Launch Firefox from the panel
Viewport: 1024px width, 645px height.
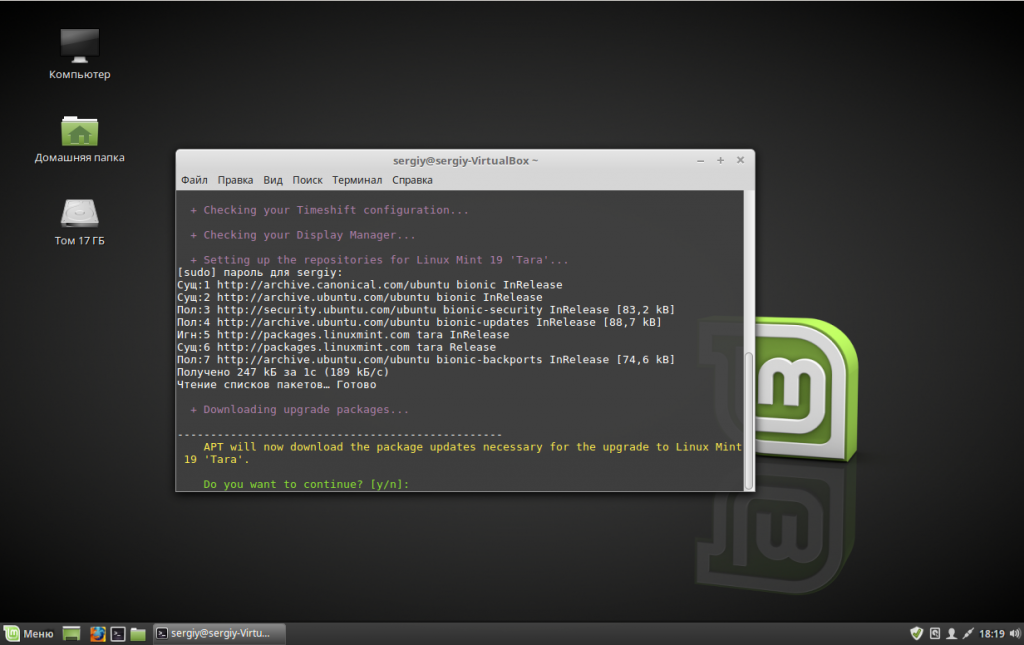coord(97,633)
